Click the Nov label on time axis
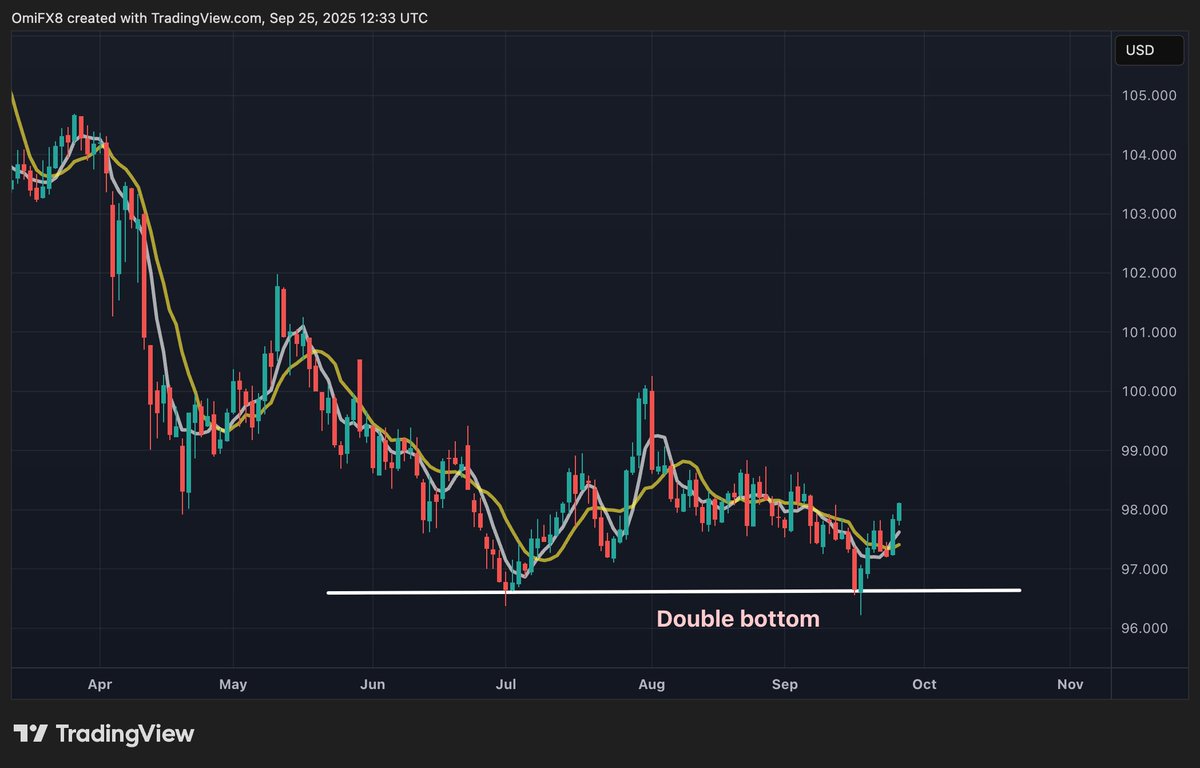 [x=1070, y=685]
